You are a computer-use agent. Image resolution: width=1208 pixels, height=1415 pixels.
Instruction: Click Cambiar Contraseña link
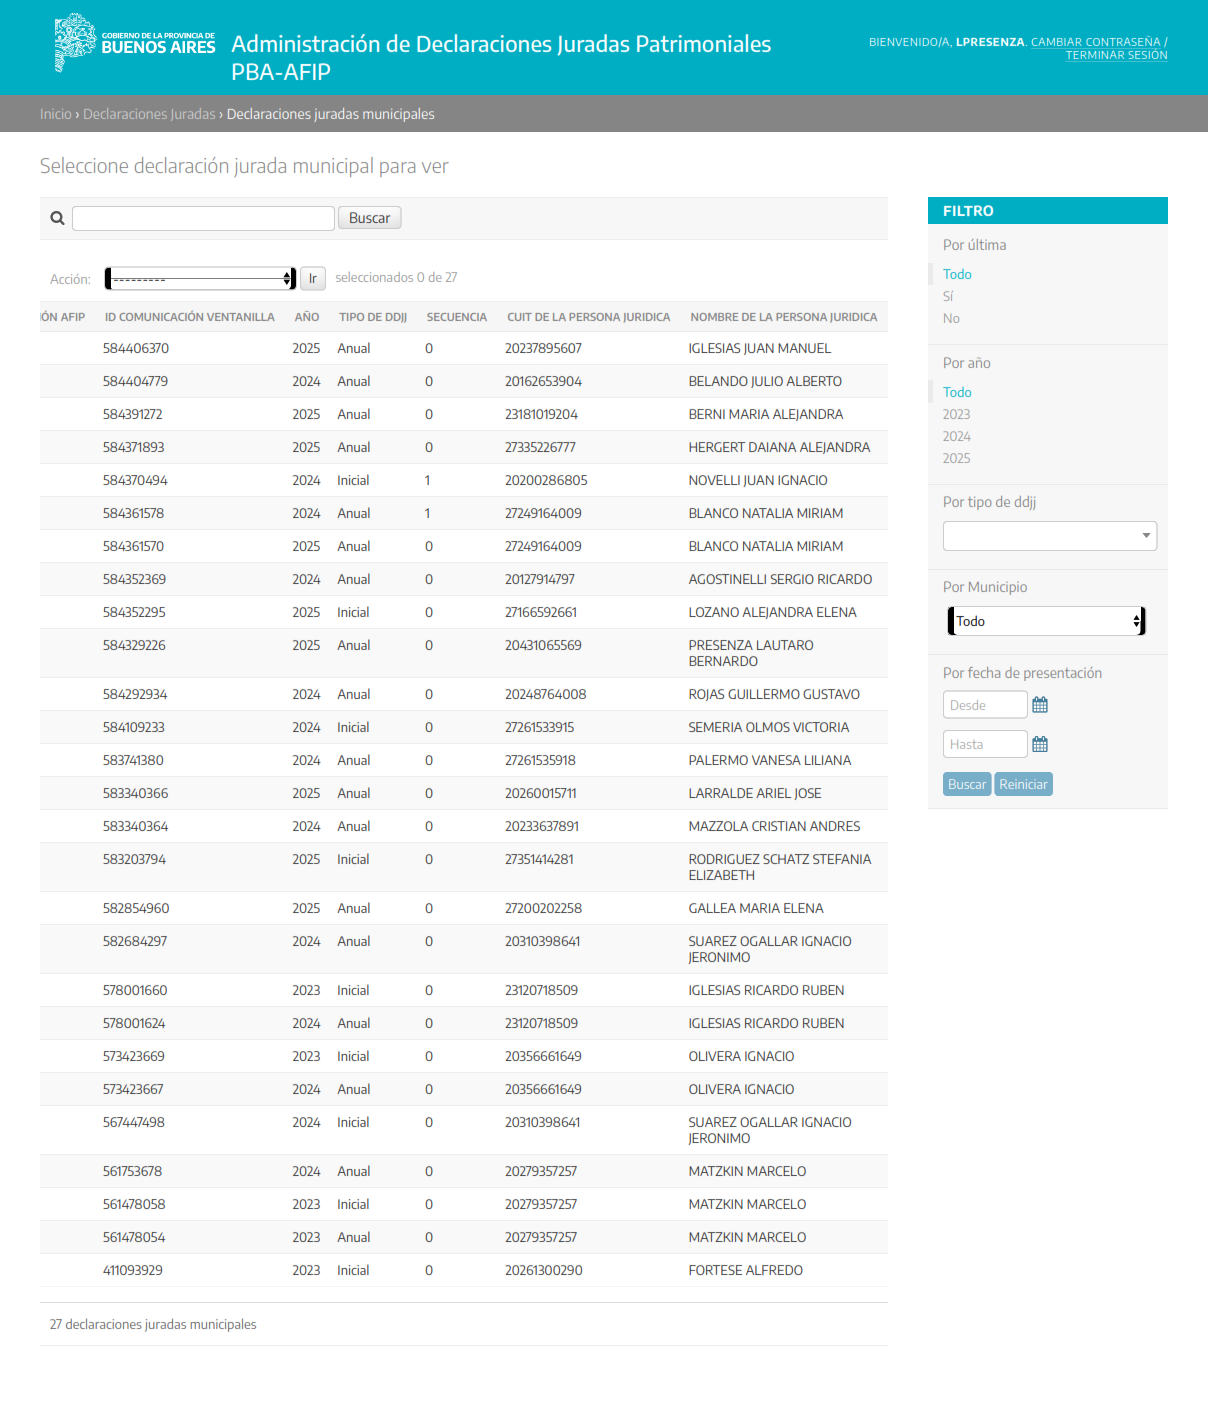(x=1095, y=42)
